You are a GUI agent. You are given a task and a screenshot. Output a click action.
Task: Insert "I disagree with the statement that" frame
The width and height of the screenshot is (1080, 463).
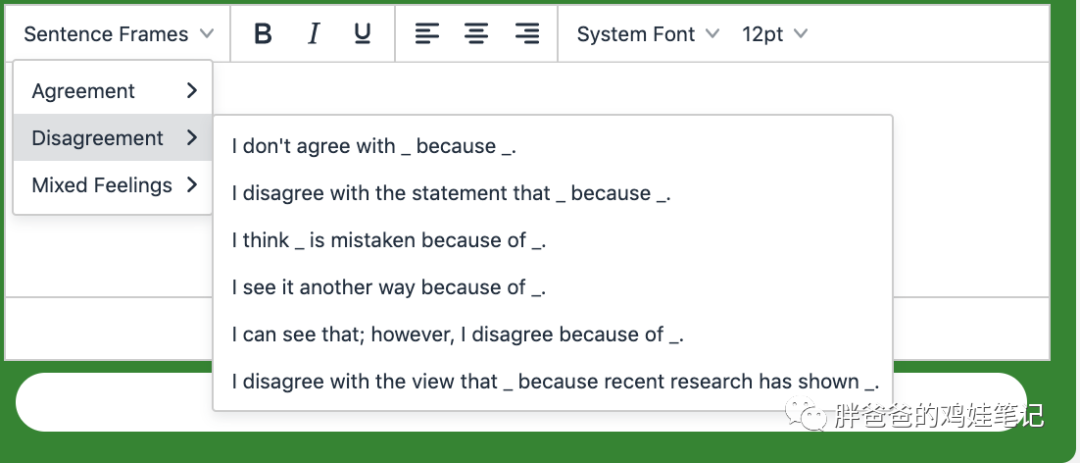coord(451,193)
